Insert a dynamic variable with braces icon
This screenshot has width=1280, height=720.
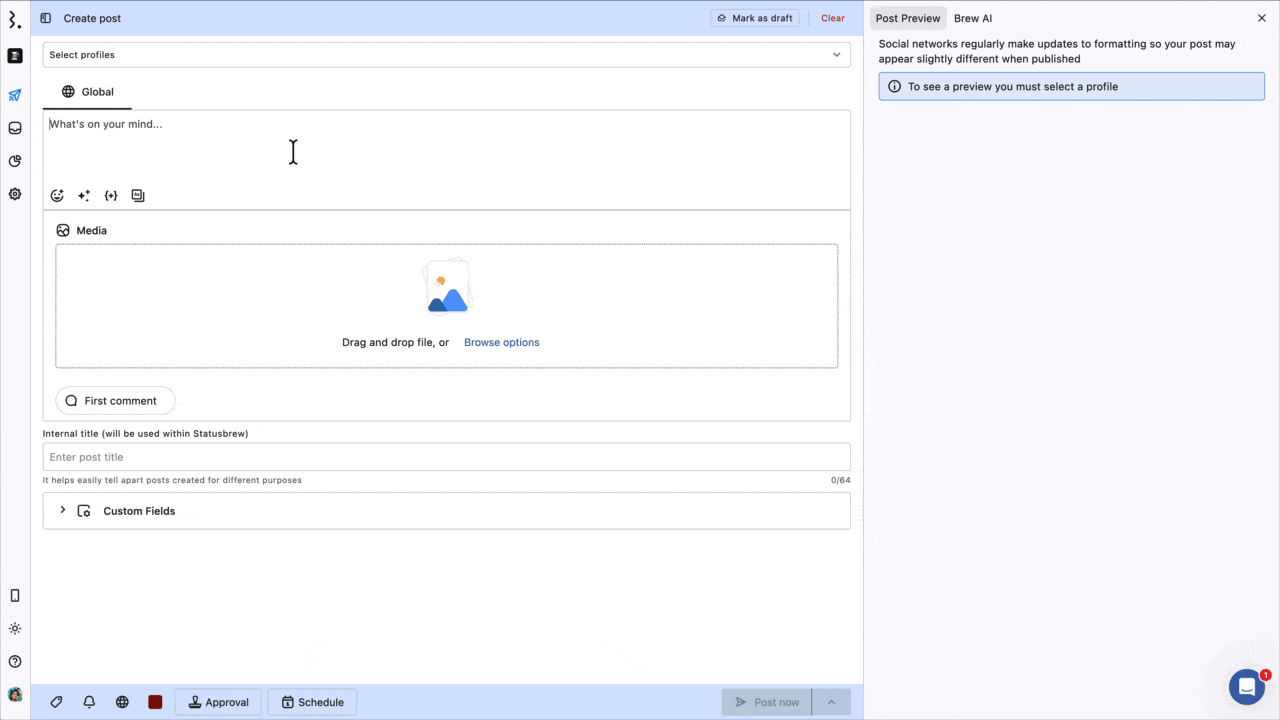[x=111, y=196]
